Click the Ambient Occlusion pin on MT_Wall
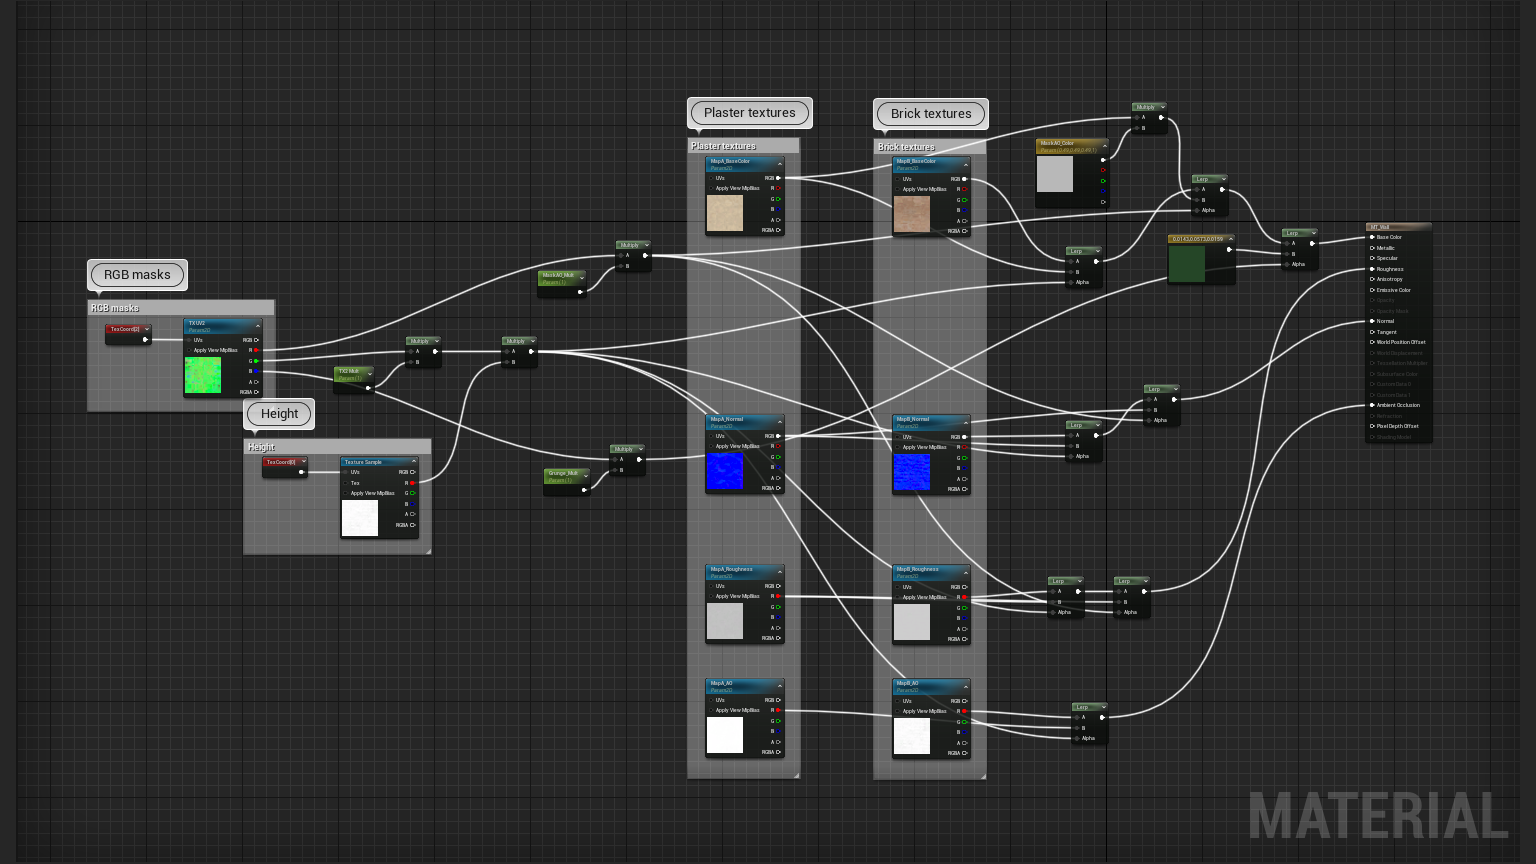The height and width of the screenshot is (864, 1536). point(1373,405)
